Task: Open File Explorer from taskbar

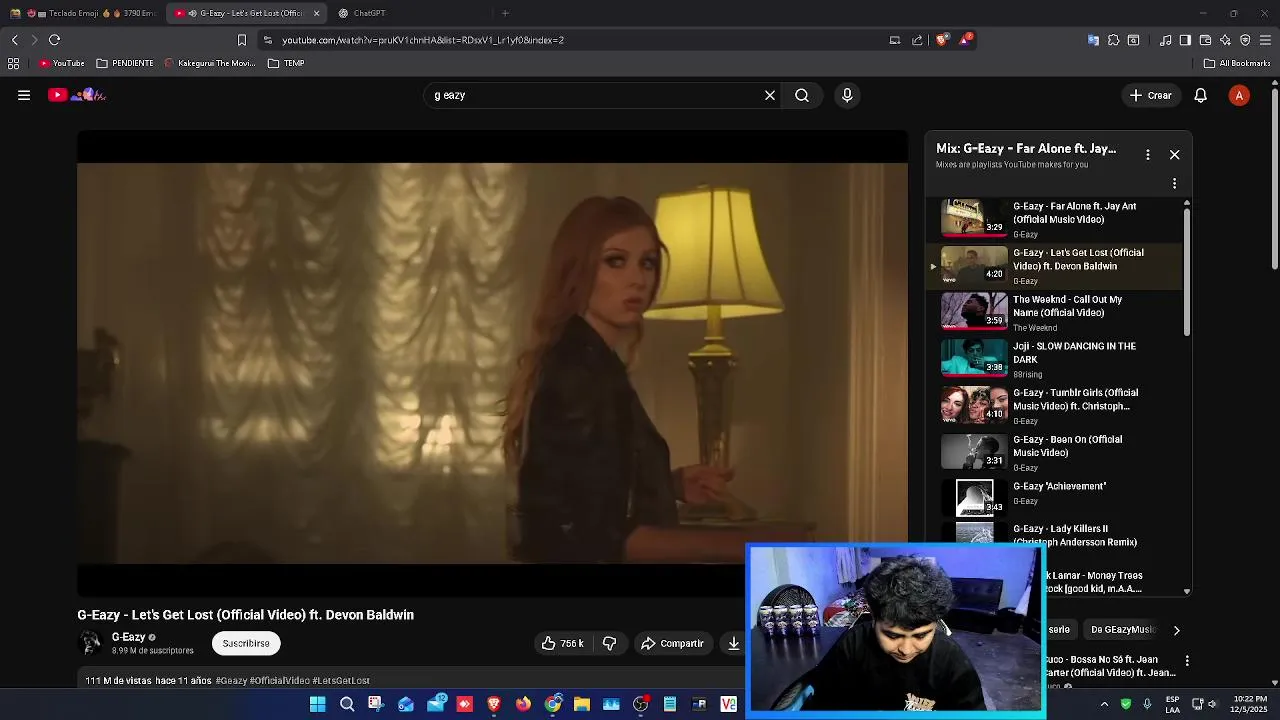Action: (x=581, y=704)
